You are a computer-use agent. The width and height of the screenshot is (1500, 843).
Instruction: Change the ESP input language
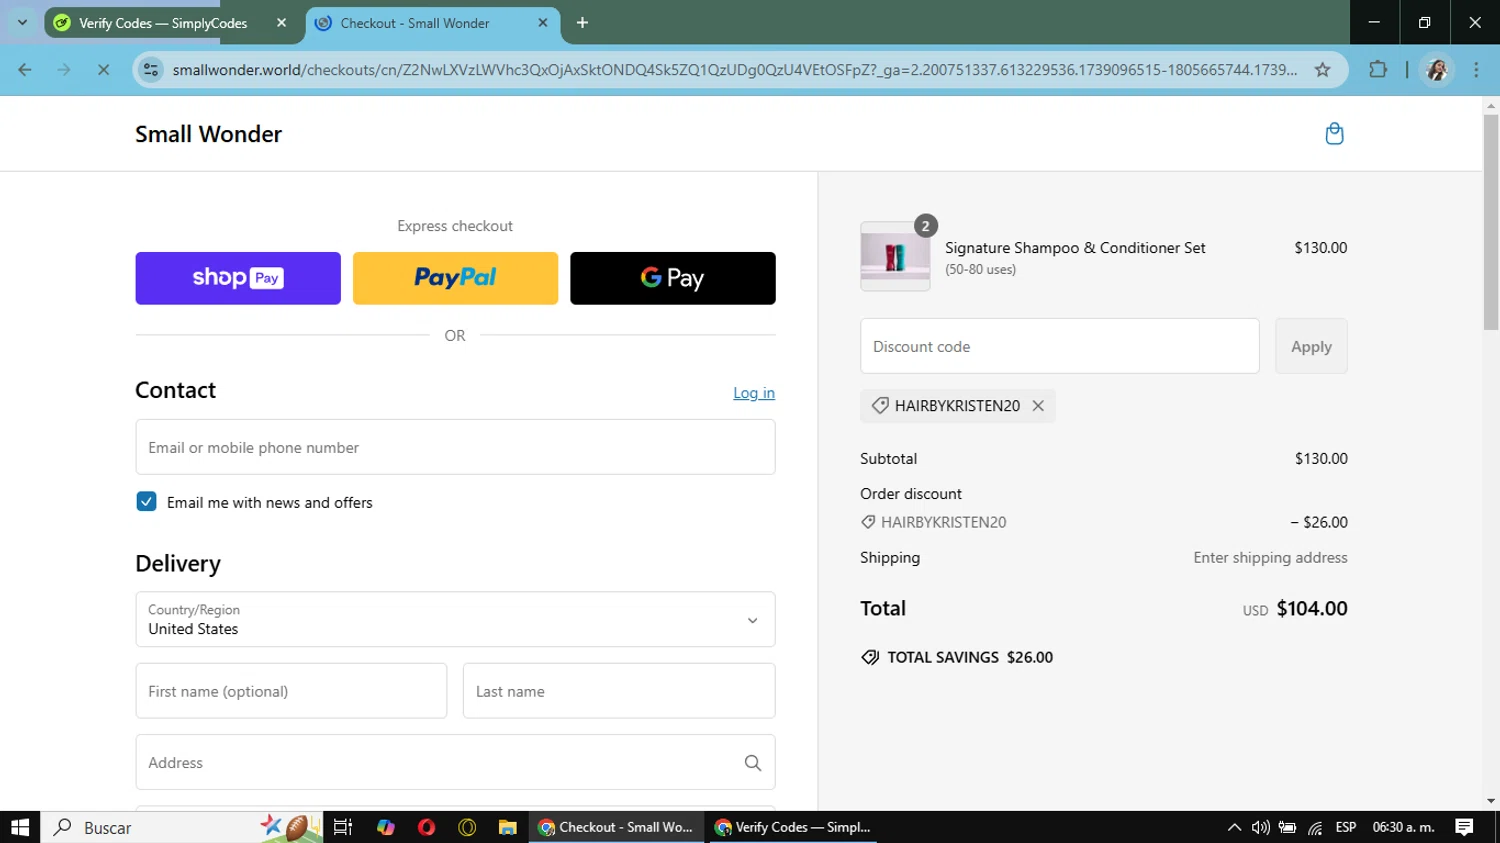coord(1346,827)
